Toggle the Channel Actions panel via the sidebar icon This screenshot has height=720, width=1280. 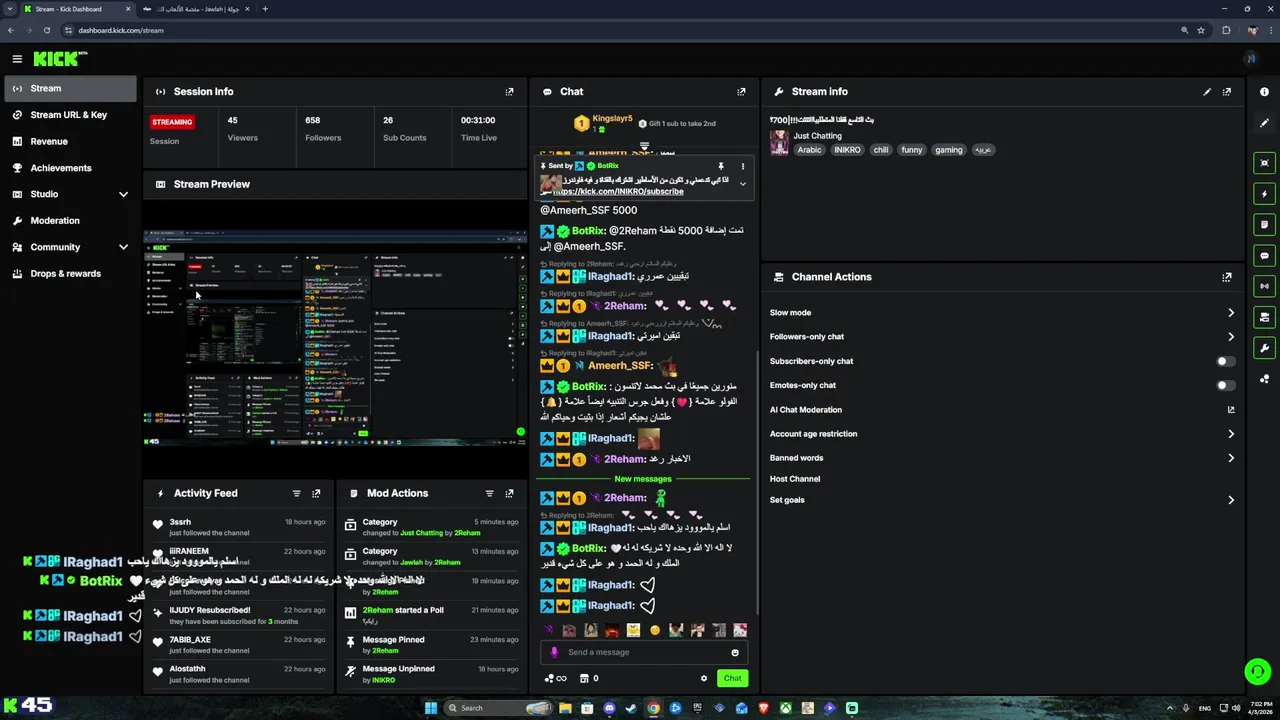1264,317
